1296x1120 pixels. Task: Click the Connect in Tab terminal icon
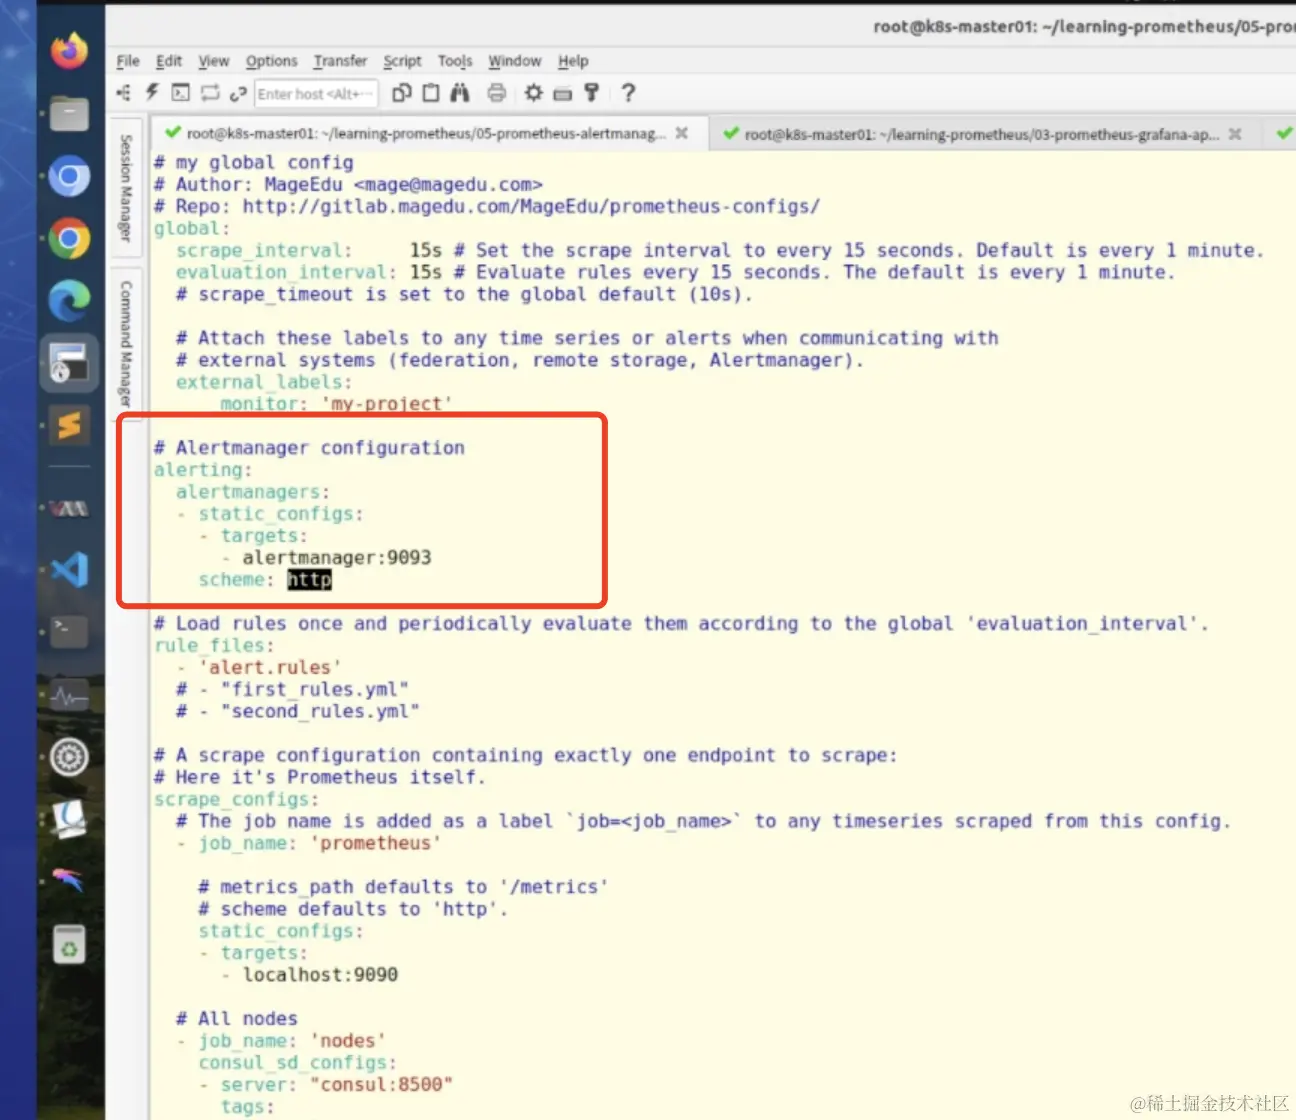(180, 93)
